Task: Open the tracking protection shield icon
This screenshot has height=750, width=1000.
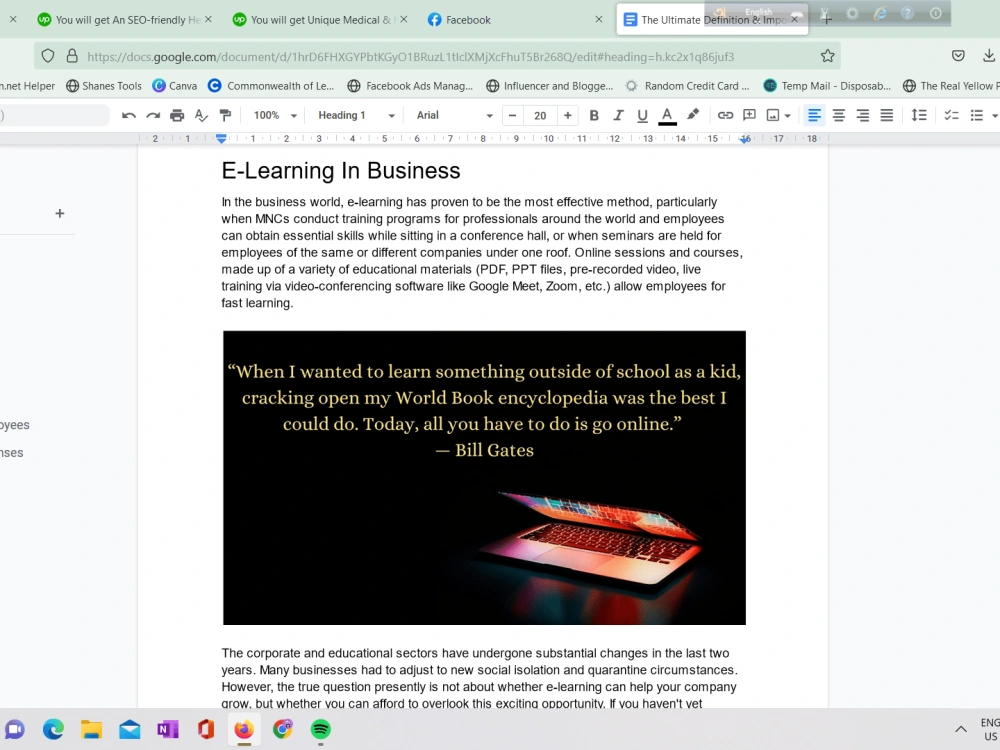Action: (x=48, y=56)
